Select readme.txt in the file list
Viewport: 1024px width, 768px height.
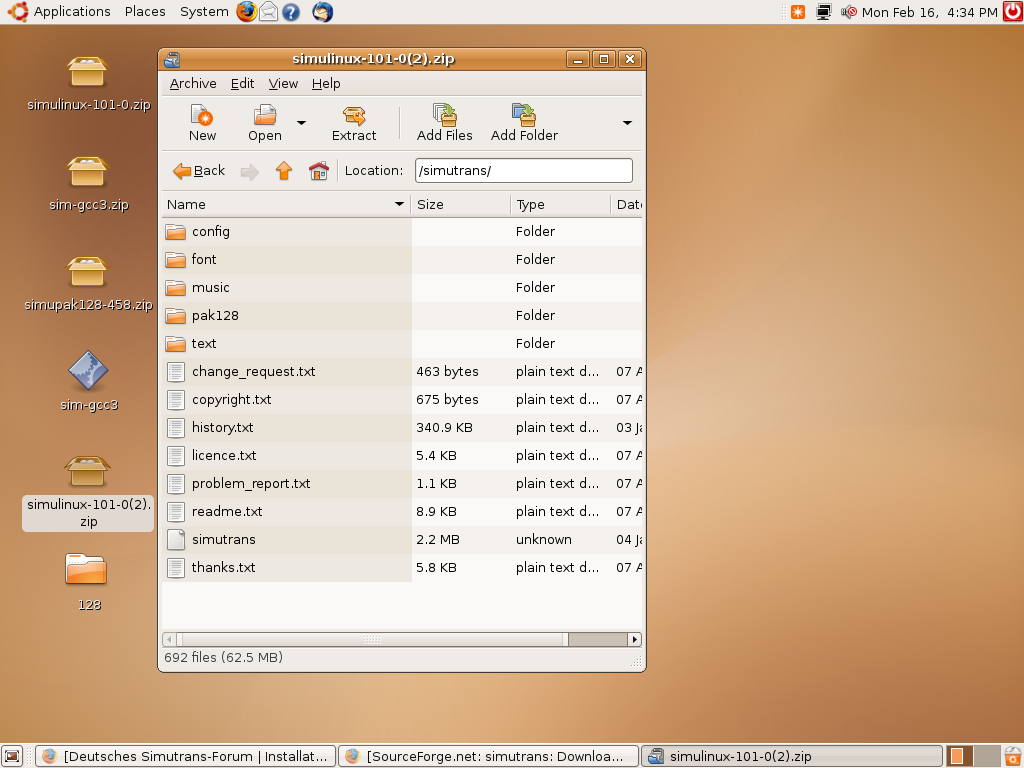pos(227,511)
